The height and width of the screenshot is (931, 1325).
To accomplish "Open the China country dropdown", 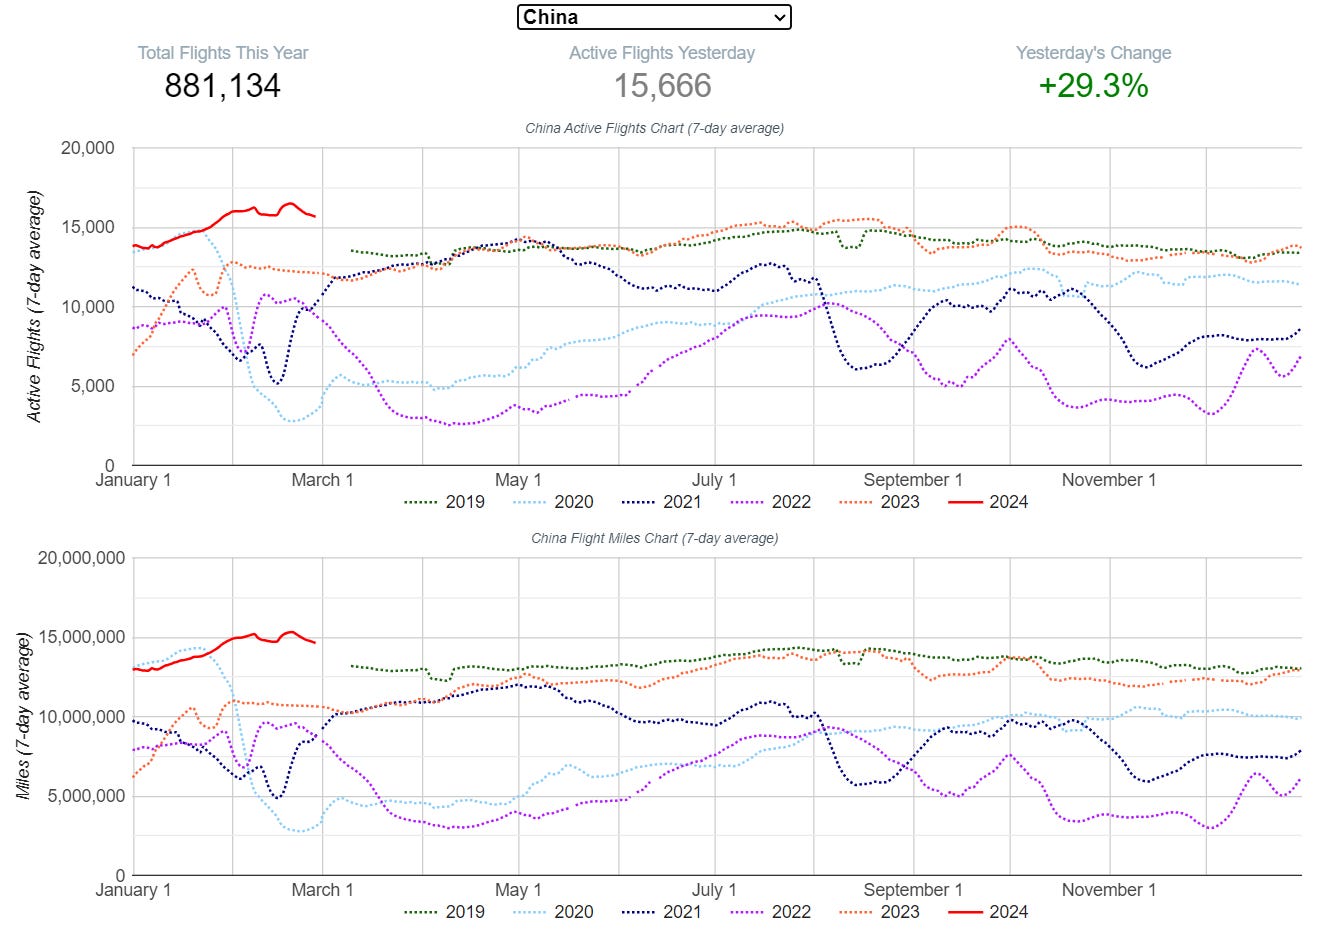I will click(x=654, y=17).
